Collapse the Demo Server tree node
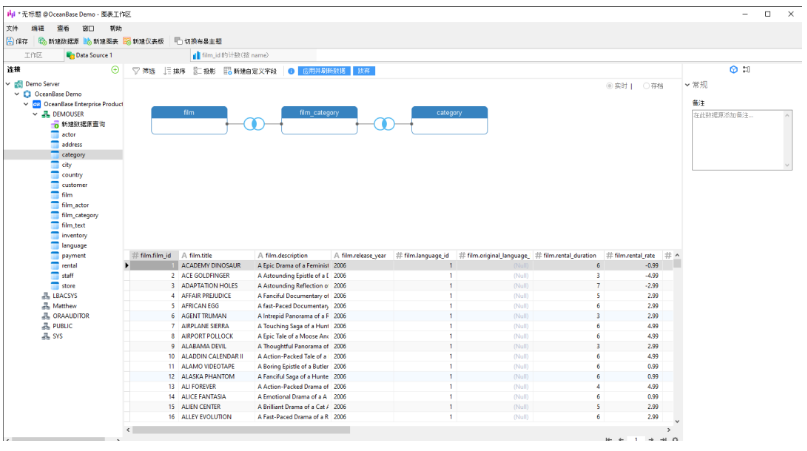The width and height of the screenshot is (807, 451). (8, 84)
